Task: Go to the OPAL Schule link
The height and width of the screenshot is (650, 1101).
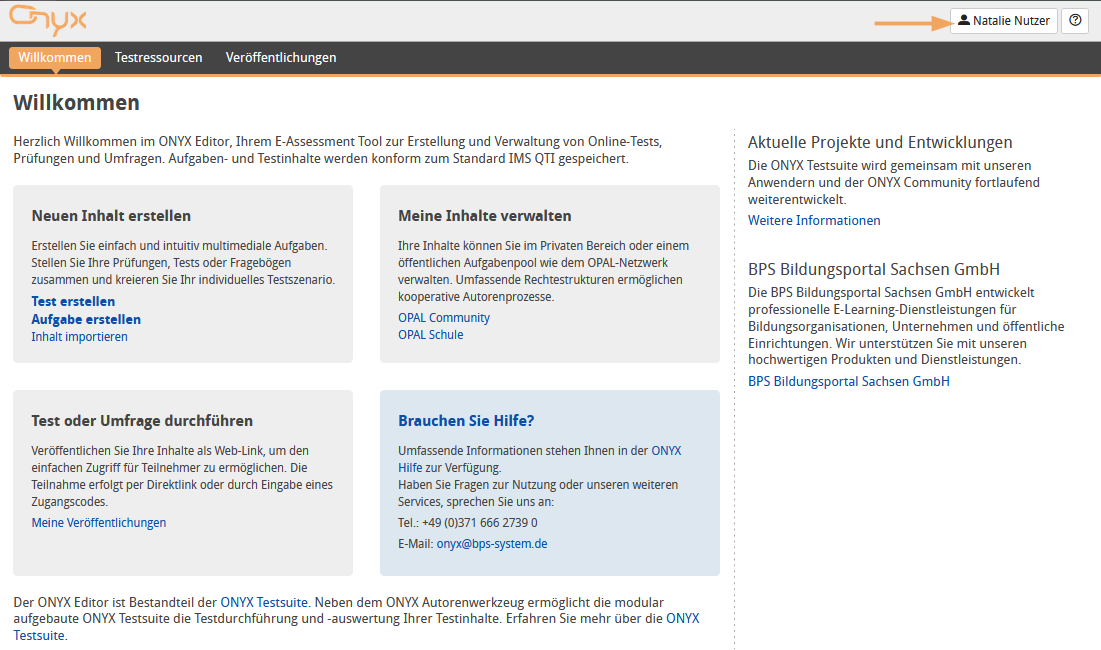Action: [x=430, y=335]
